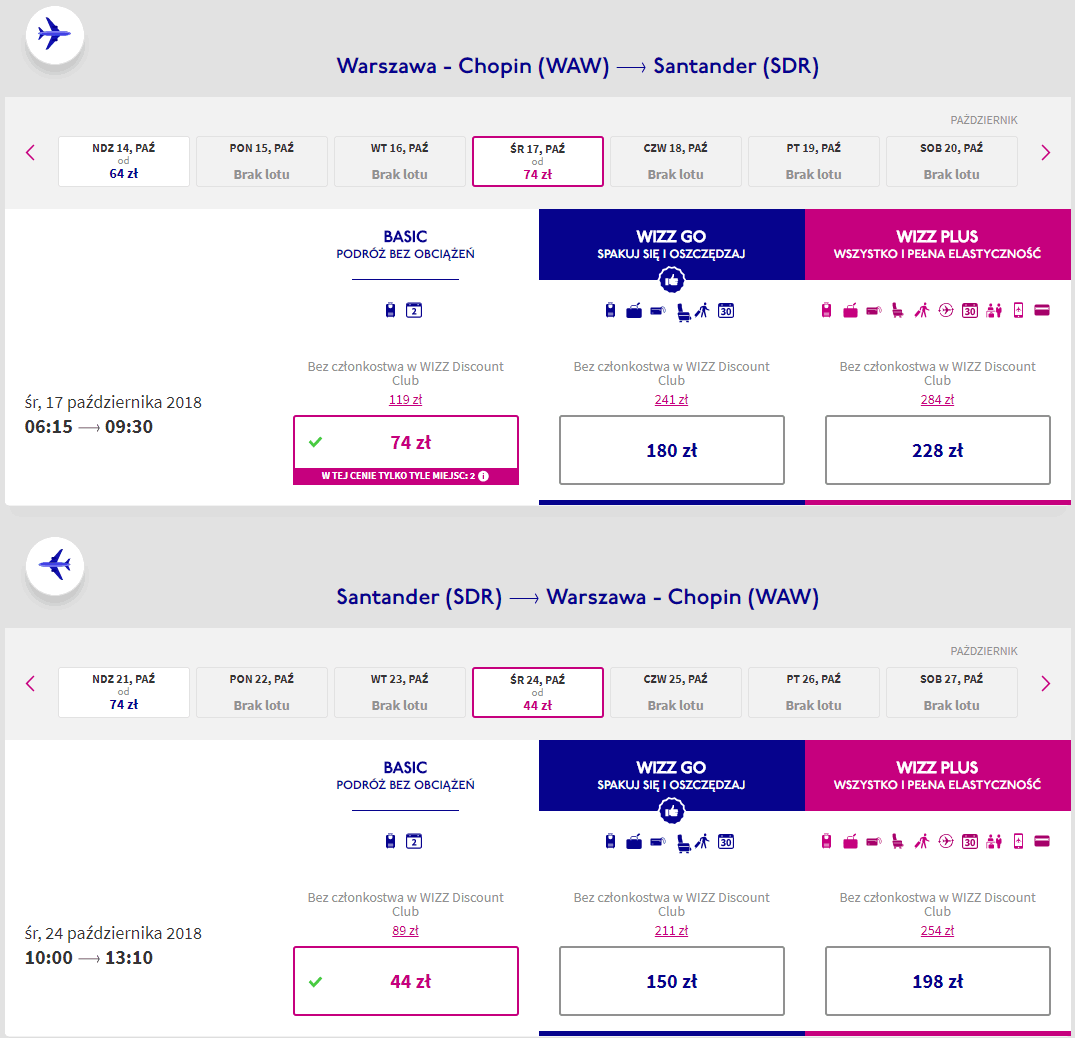Viewport: 1075px width, 1038px height.
Task: Click outbound WIZZ PLUS family seating icon
Action: tap(994, 311)
